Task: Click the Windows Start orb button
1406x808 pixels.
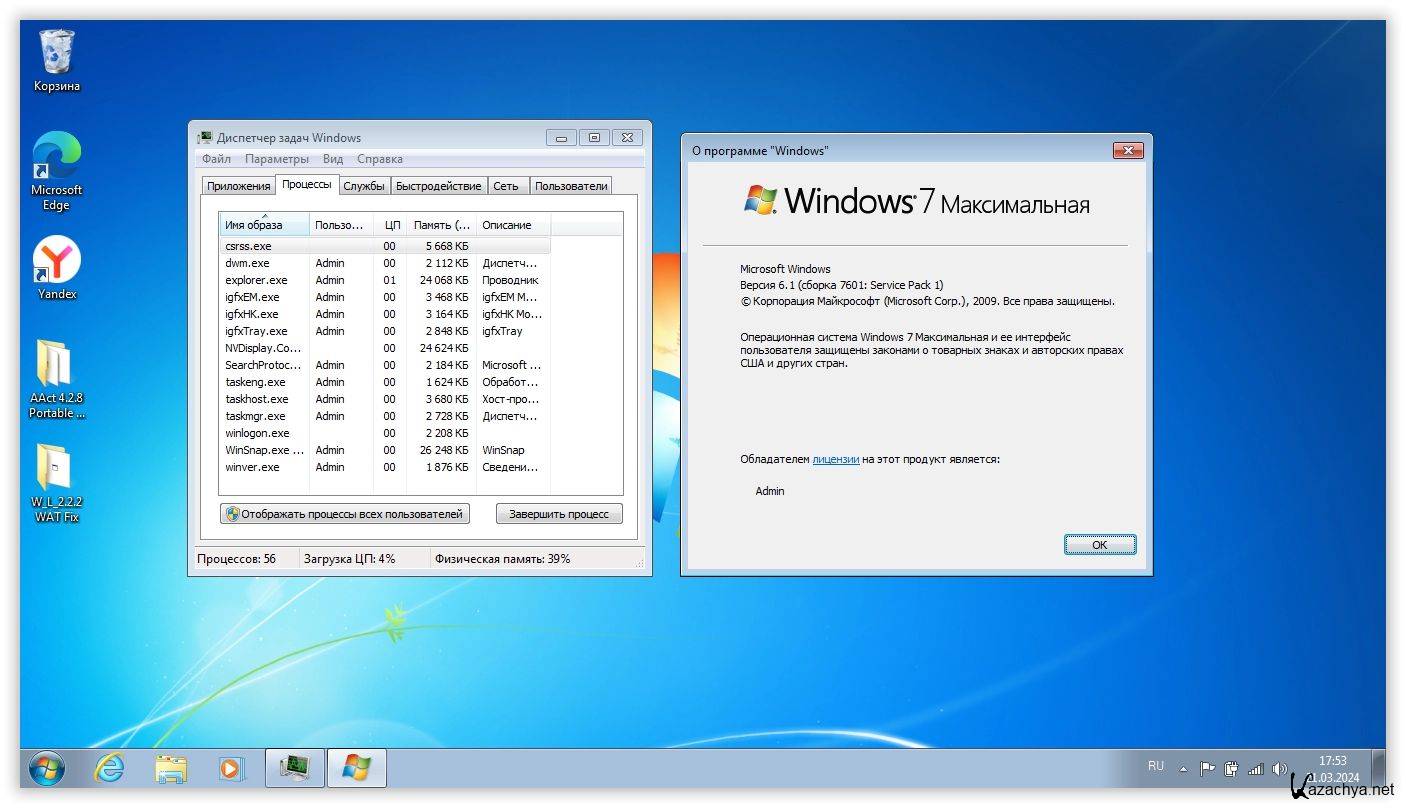Action: point(46,768)
